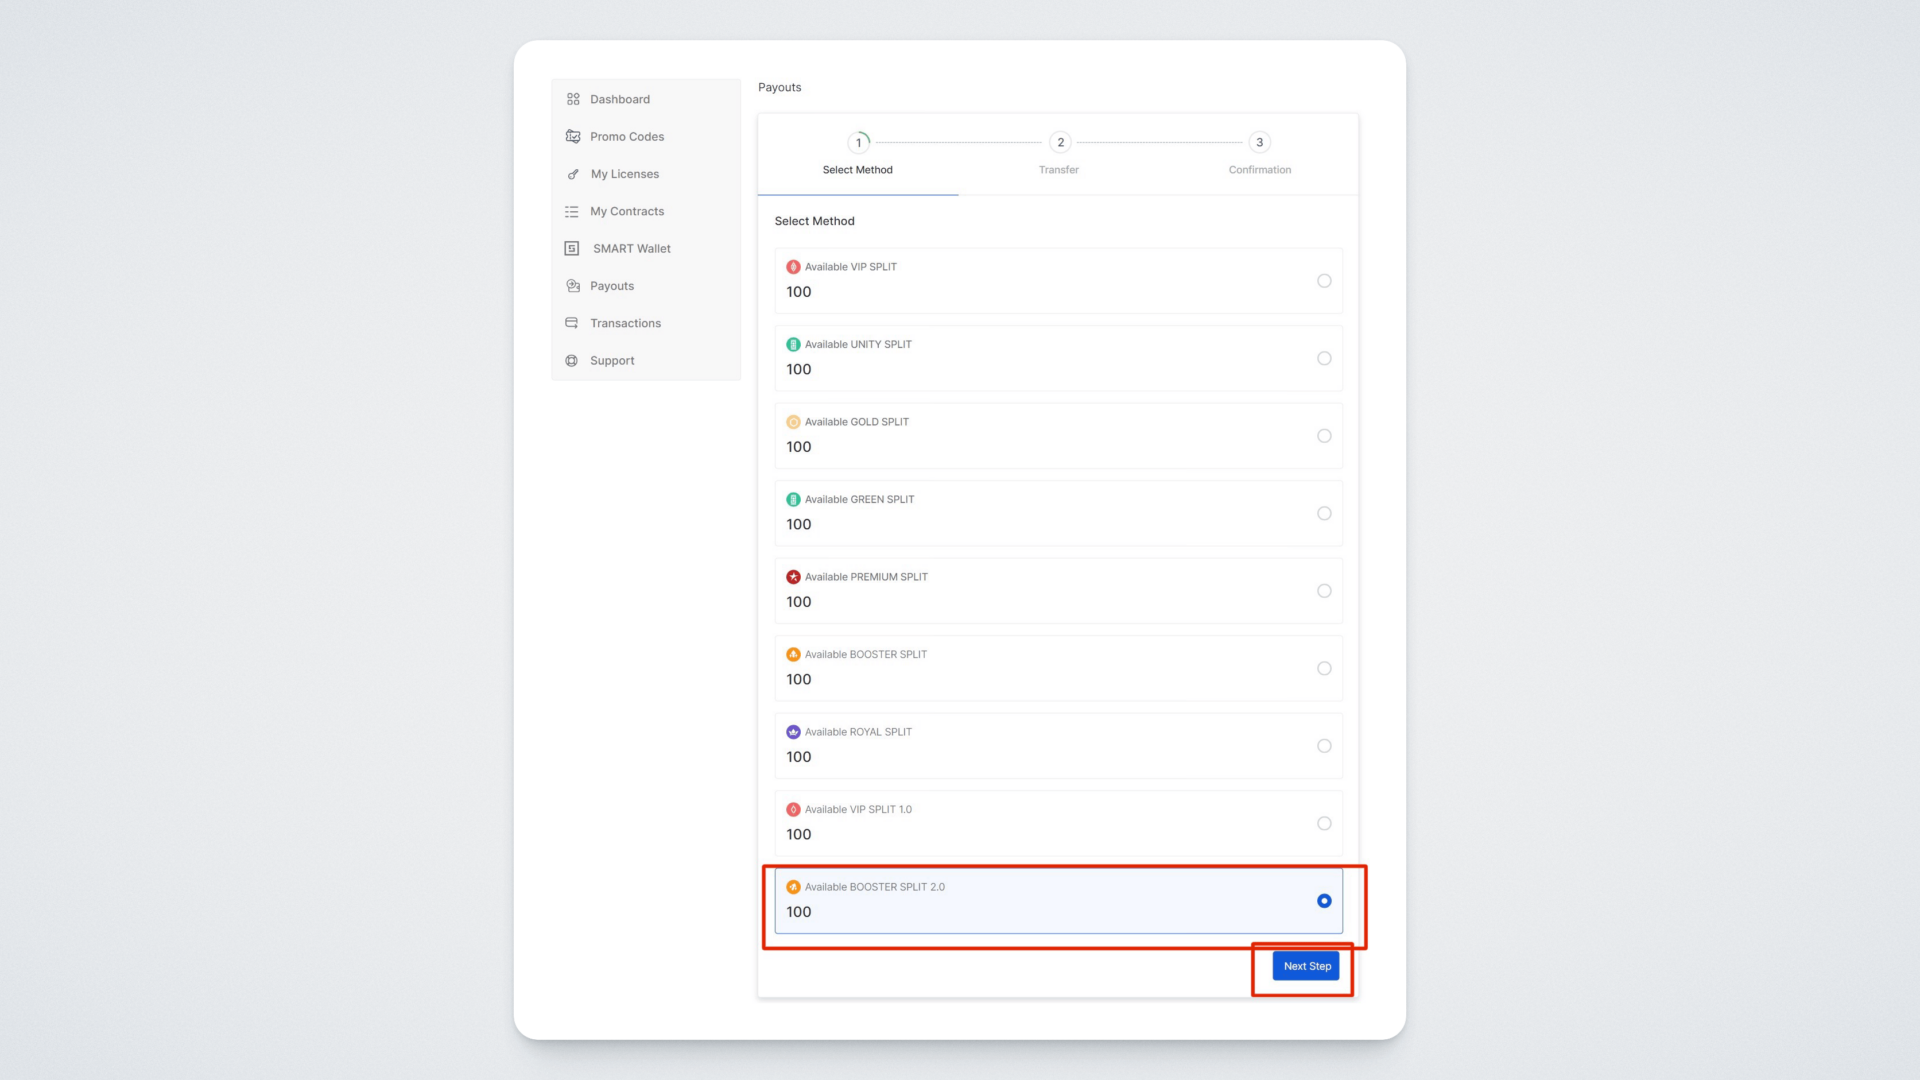Click the Payouts sidebar icon
1920x1080 pixels.
click(x=573, y=286)
